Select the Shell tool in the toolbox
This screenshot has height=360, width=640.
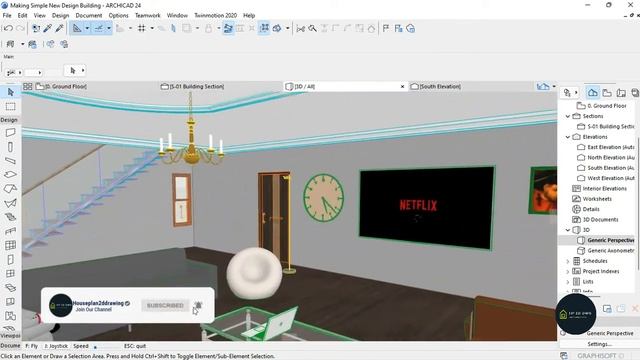(x=11, y=203)
